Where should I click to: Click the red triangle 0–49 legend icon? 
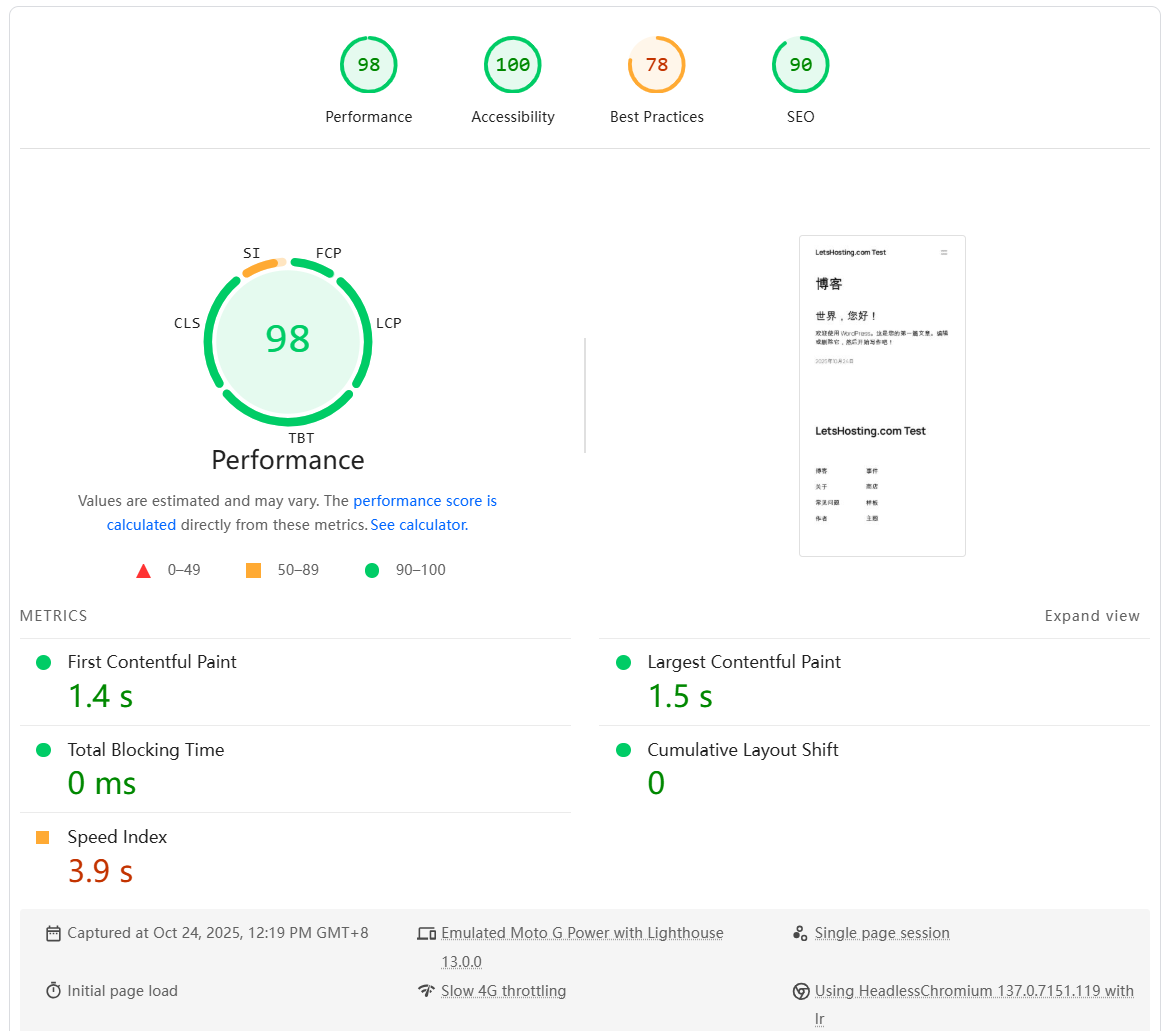[x=143, y=571]
